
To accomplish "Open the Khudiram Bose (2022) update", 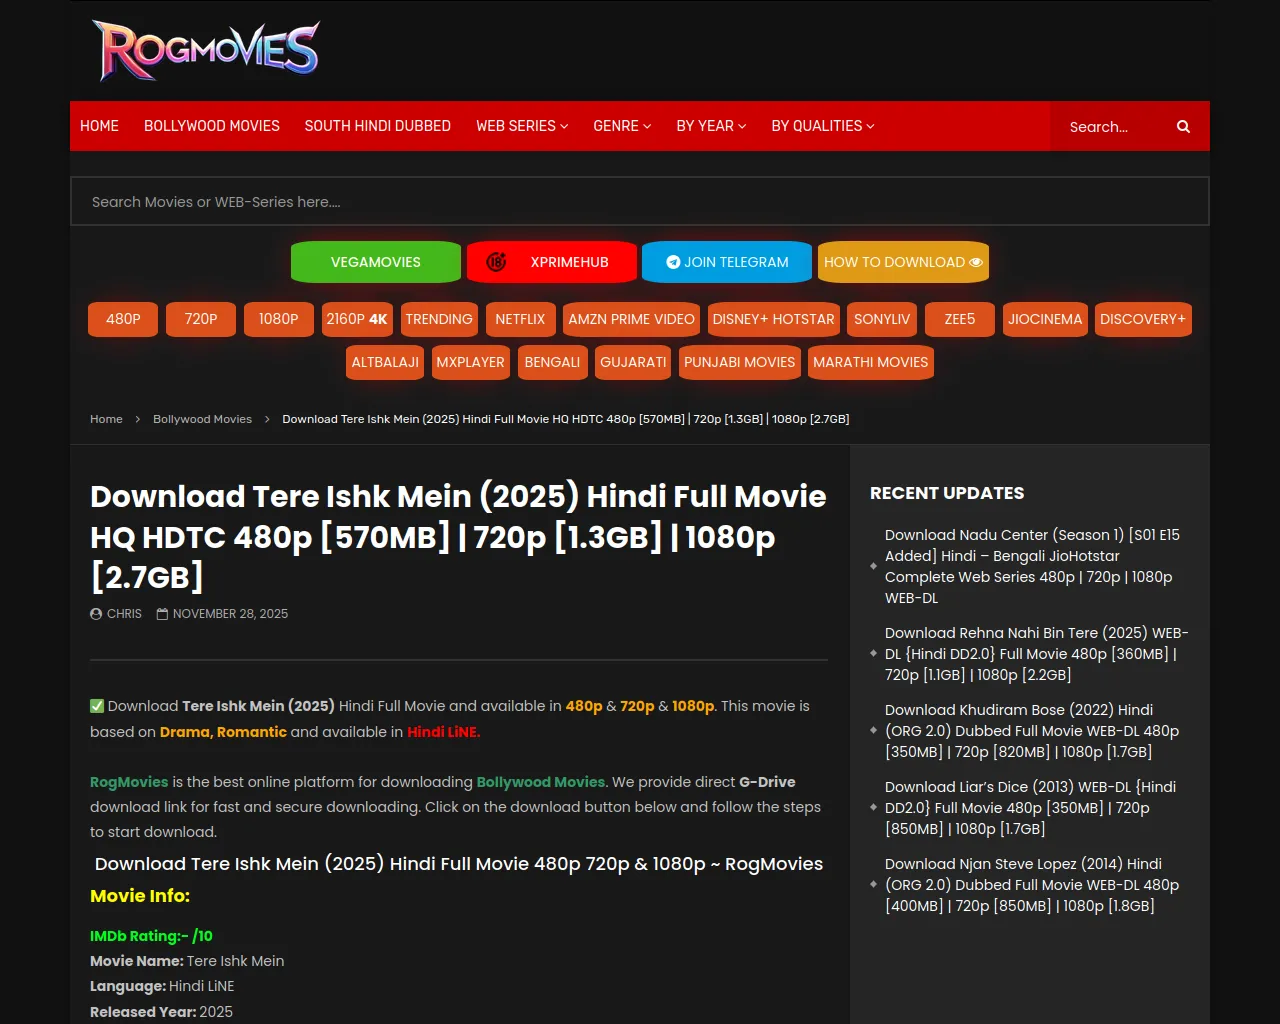I will click(1032, 731).
